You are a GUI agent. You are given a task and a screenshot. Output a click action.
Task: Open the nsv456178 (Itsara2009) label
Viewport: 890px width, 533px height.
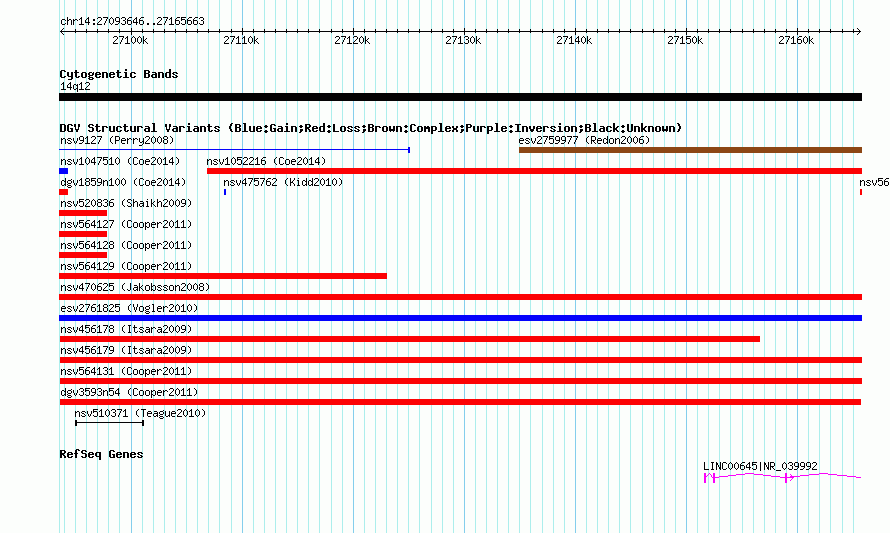[126, 329]
